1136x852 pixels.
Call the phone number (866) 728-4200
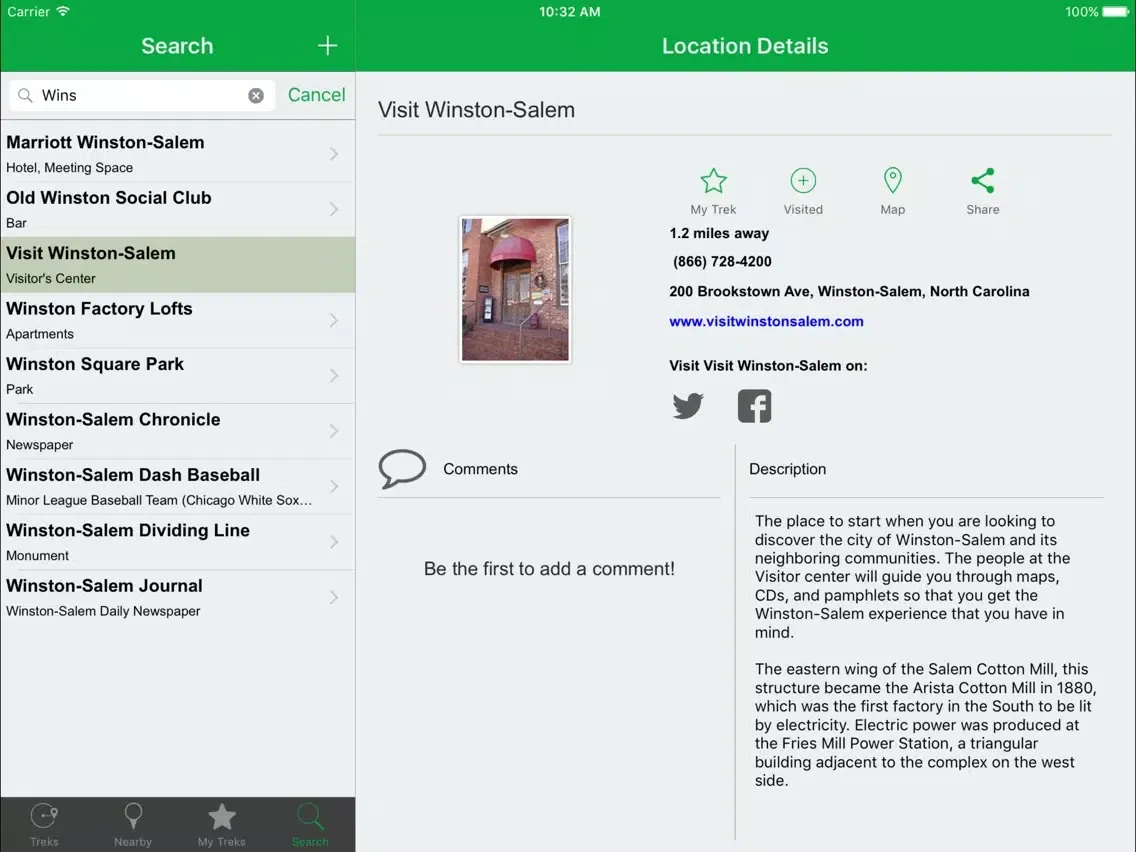click(722, 262)
